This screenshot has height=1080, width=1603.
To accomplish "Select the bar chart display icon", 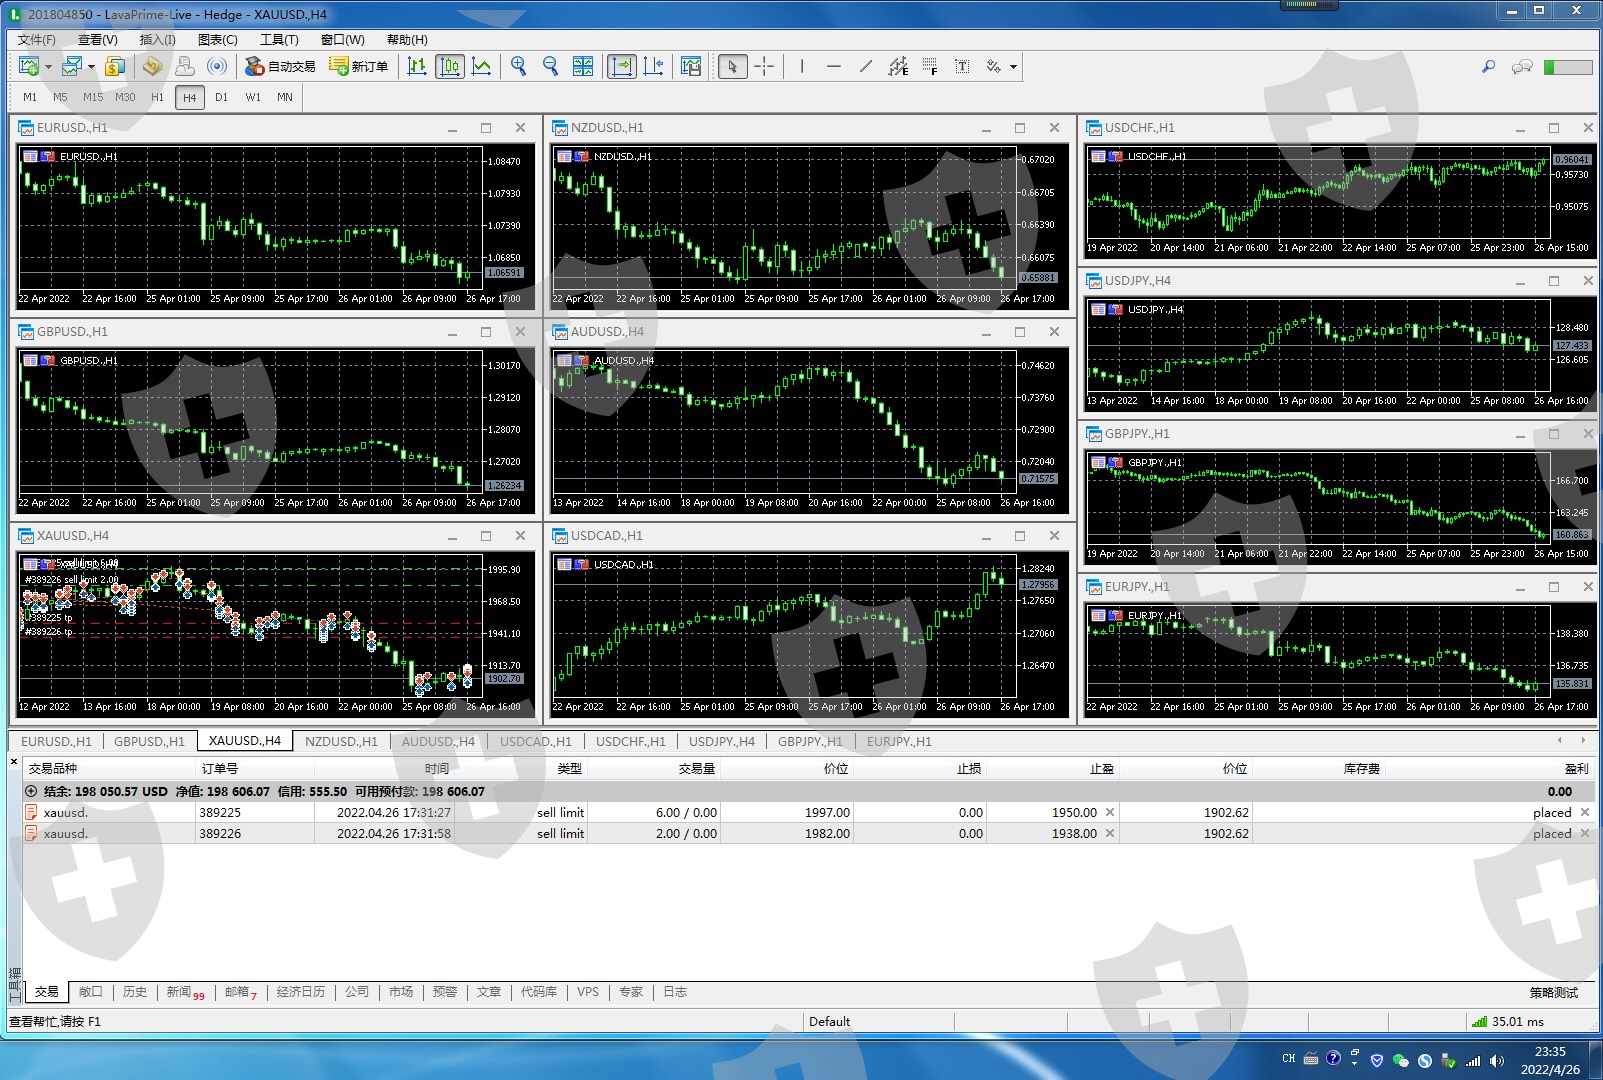I will pos(417,66).
